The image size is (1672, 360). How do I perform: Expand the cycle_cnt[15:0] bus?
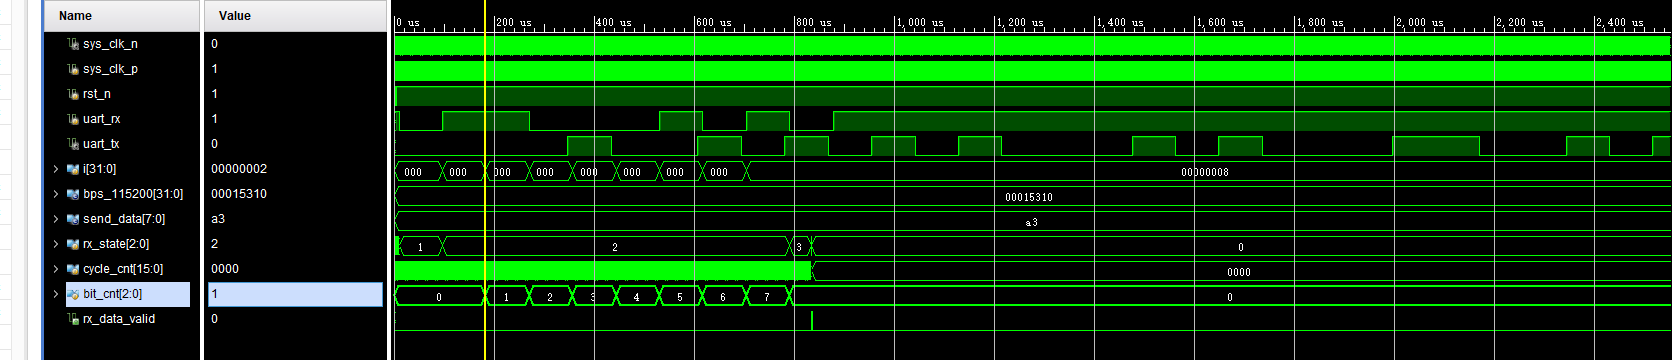[x=56, y=269]
